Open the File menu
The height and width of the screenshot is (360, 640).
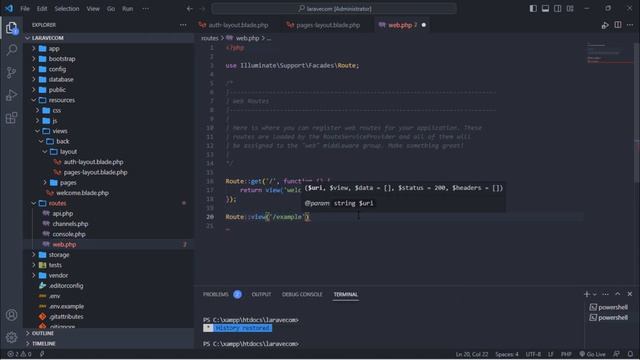pyautogui.click(x=25, y=9)
